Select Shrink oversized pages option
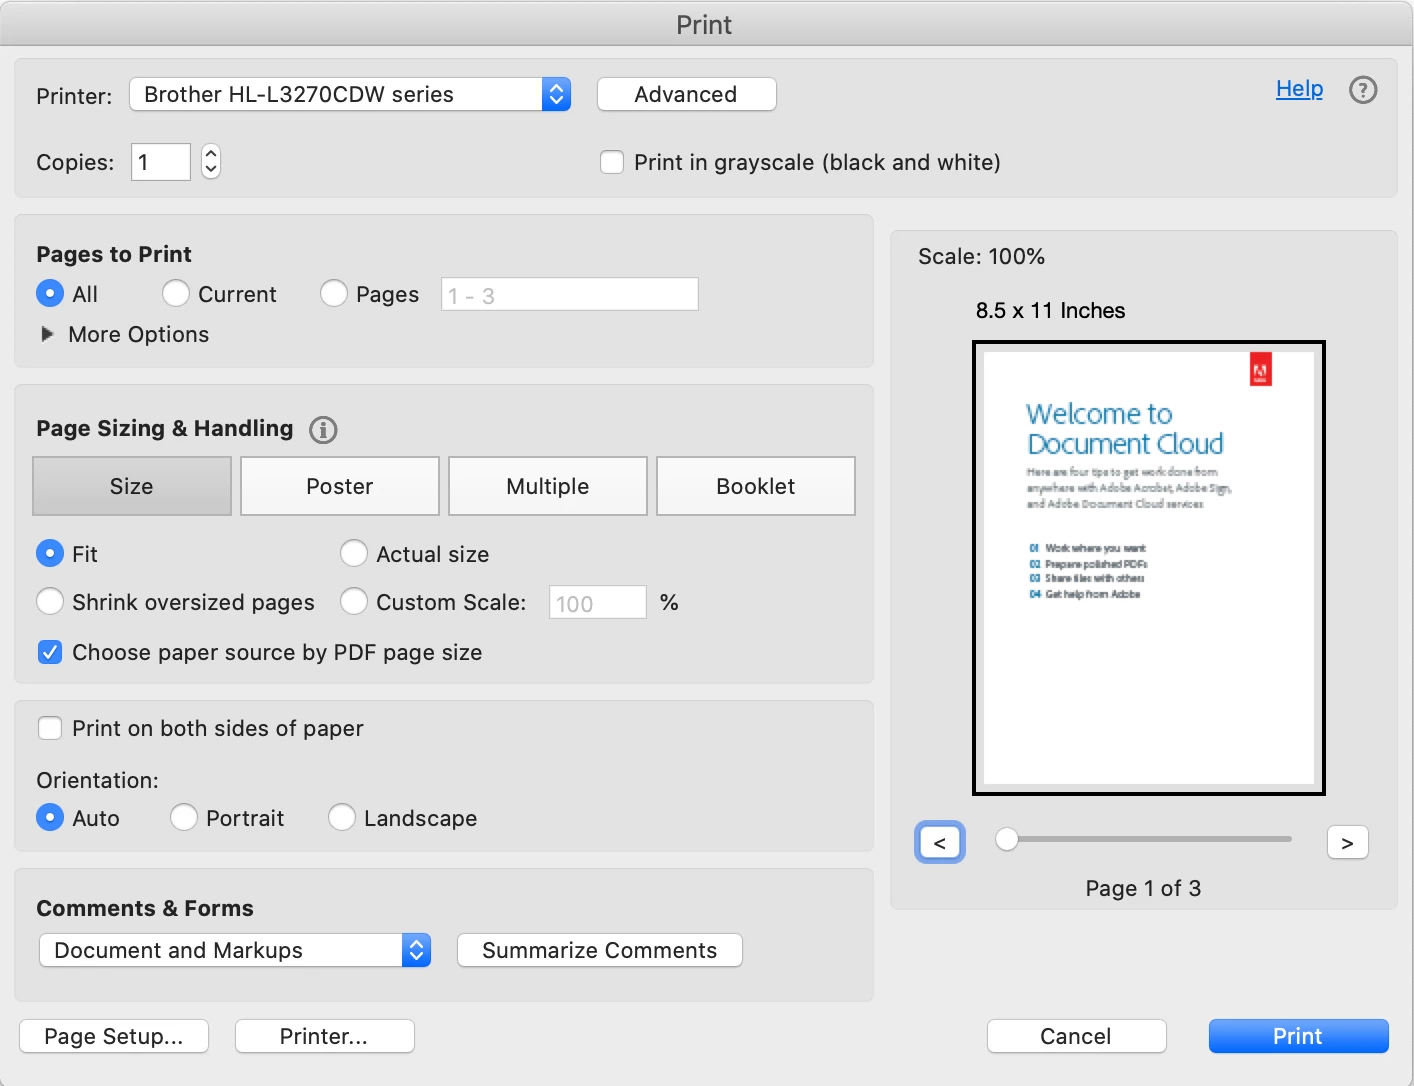1414x1086 pixels. tap(50, 602)
